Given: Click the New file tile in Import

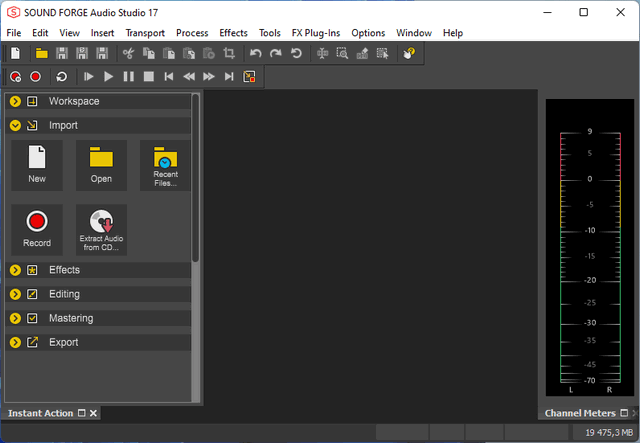Looking at the screenshot, I should 37,165.
